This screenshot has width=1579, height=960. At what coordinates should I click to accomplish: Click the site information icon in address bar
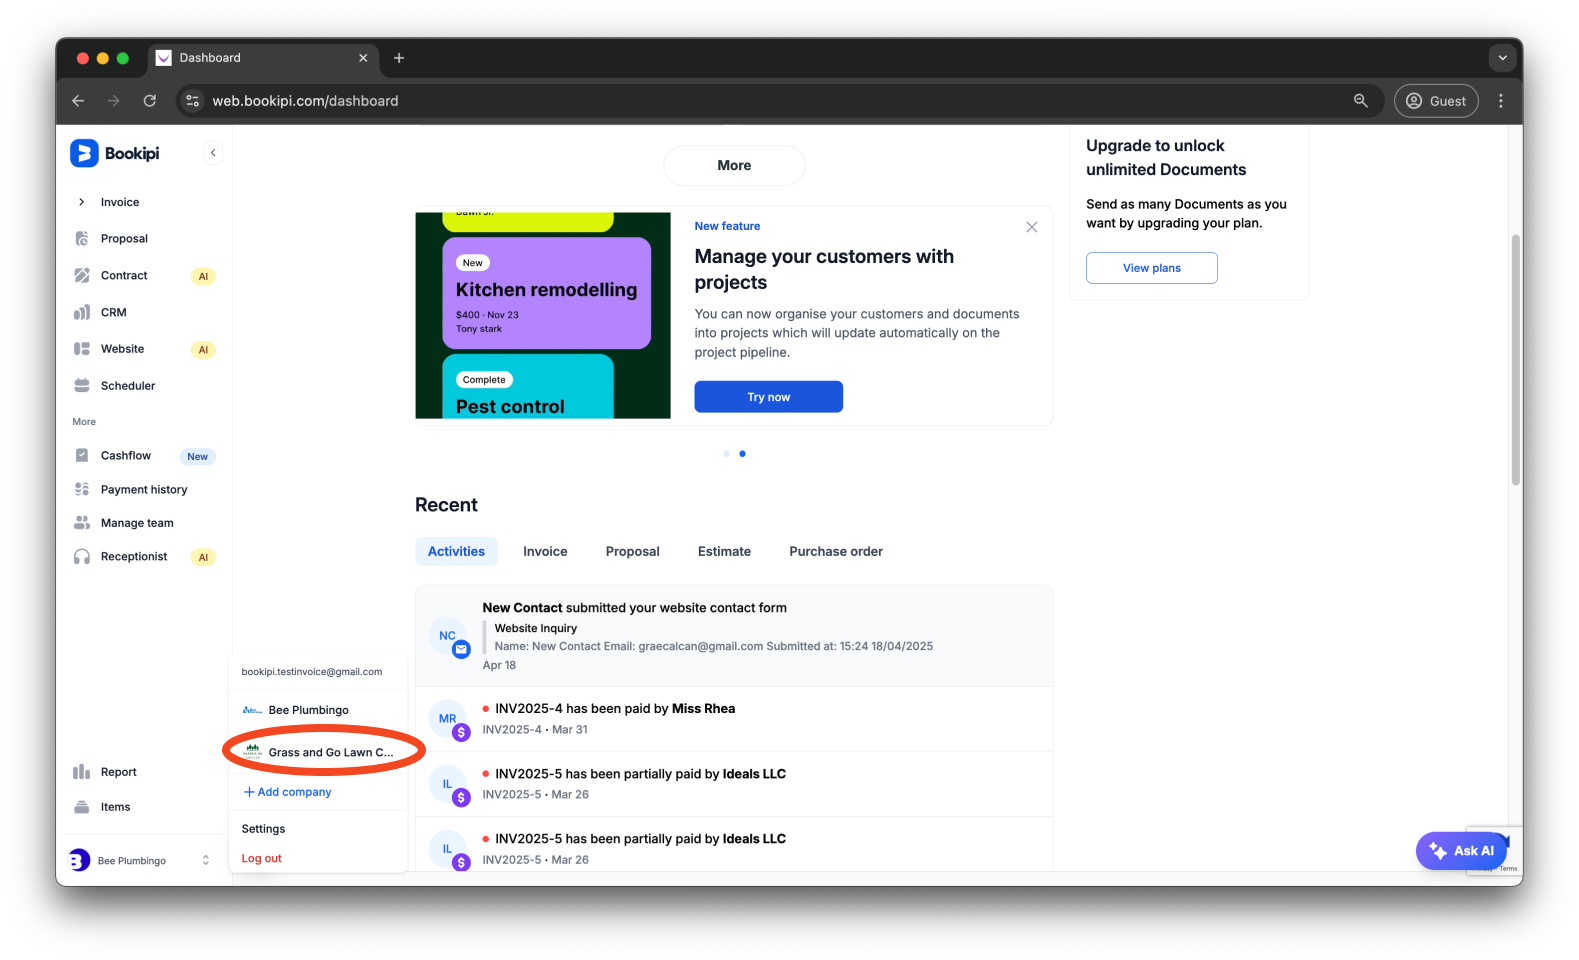coord(193,101)
